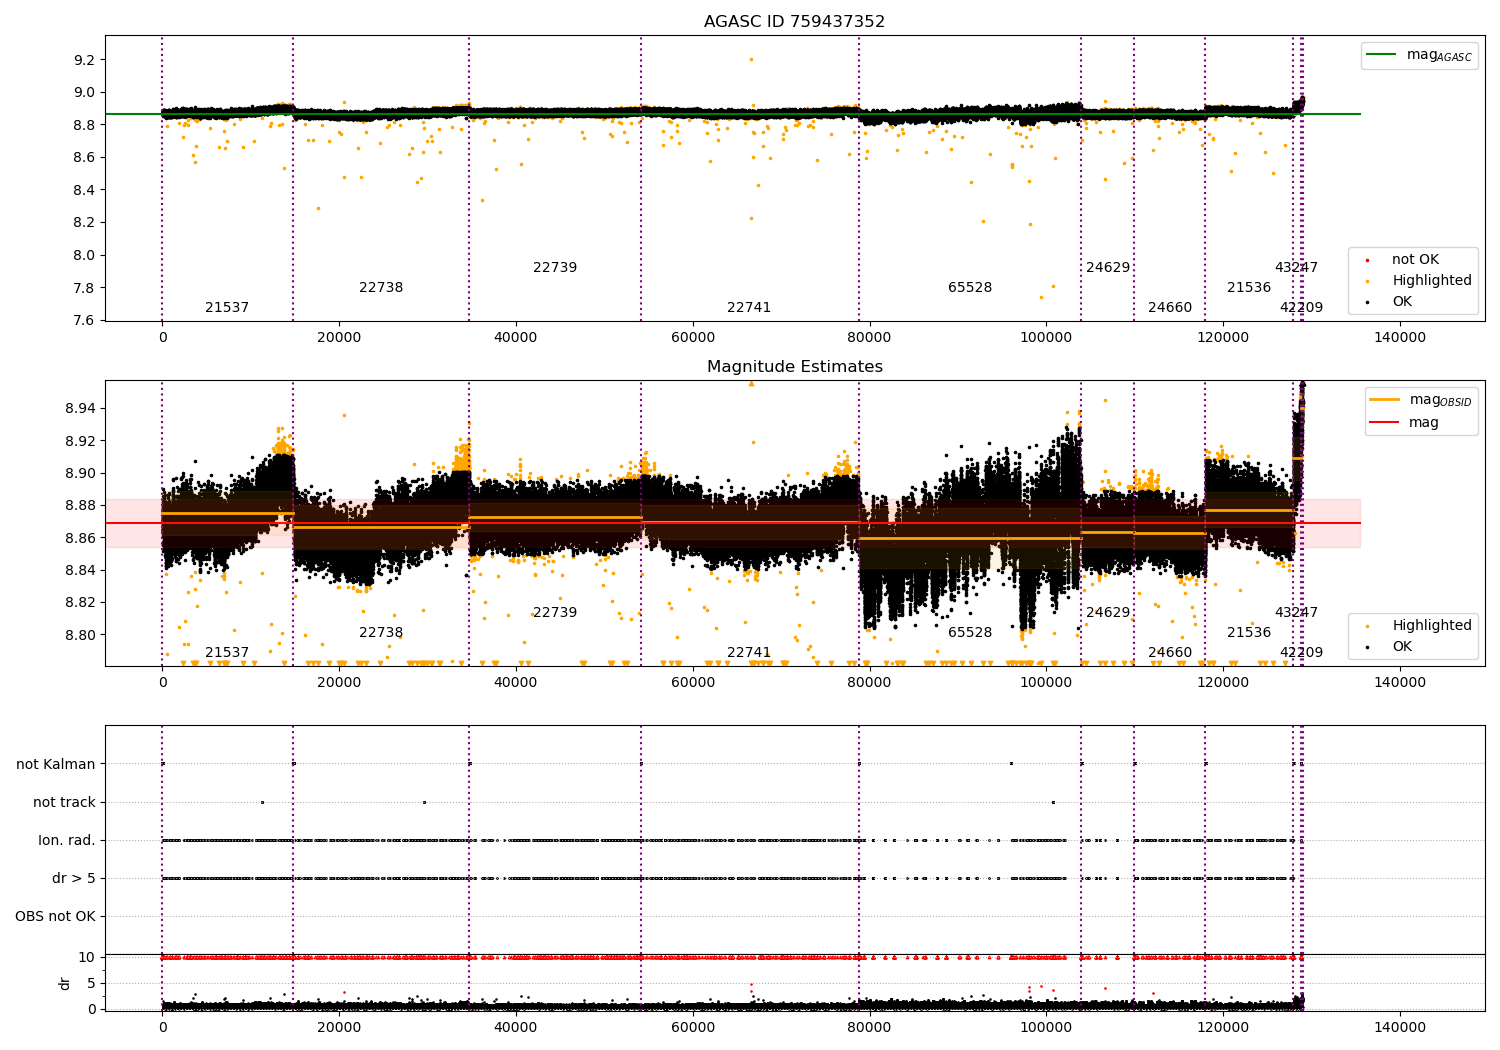Click "Highlighted" in the Magnitude Estimates legend
Image resolution: width=1500 pixels, height=1050 pixels.
(1432, 625)
